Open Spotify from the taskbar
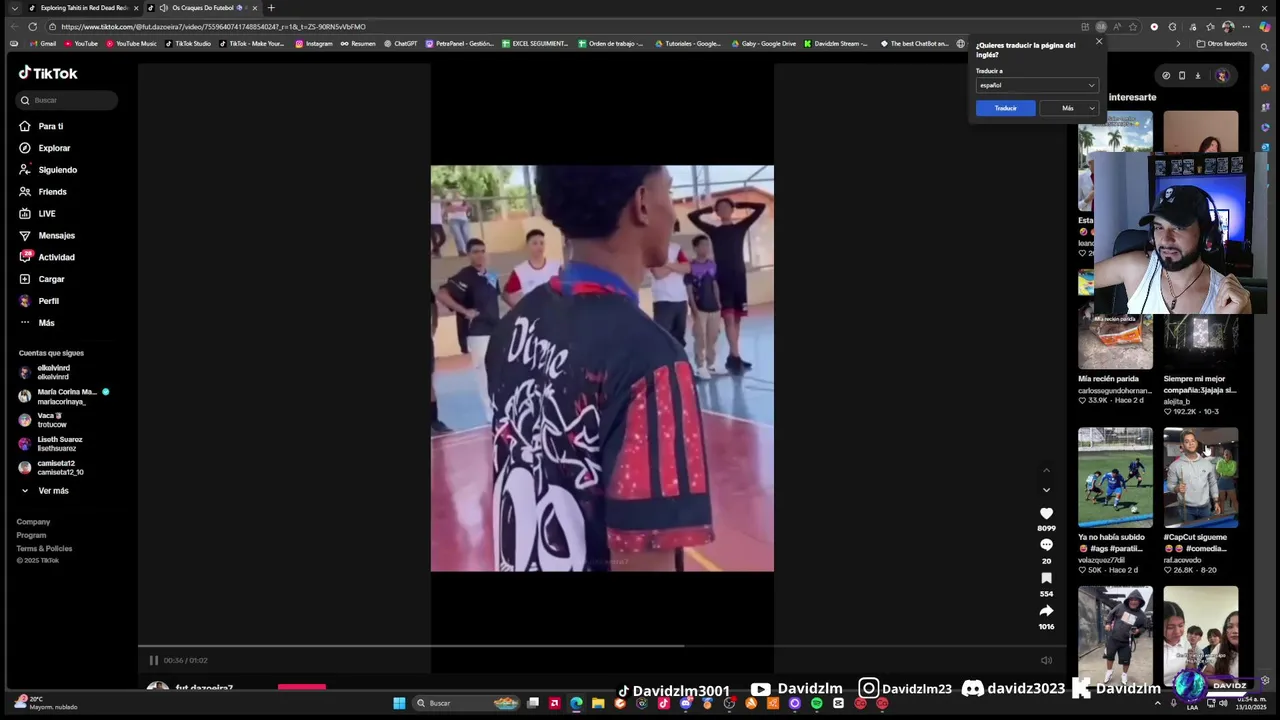Viewport: 1280px width, 720px height. pyautogui.click(x=816, y=703)
